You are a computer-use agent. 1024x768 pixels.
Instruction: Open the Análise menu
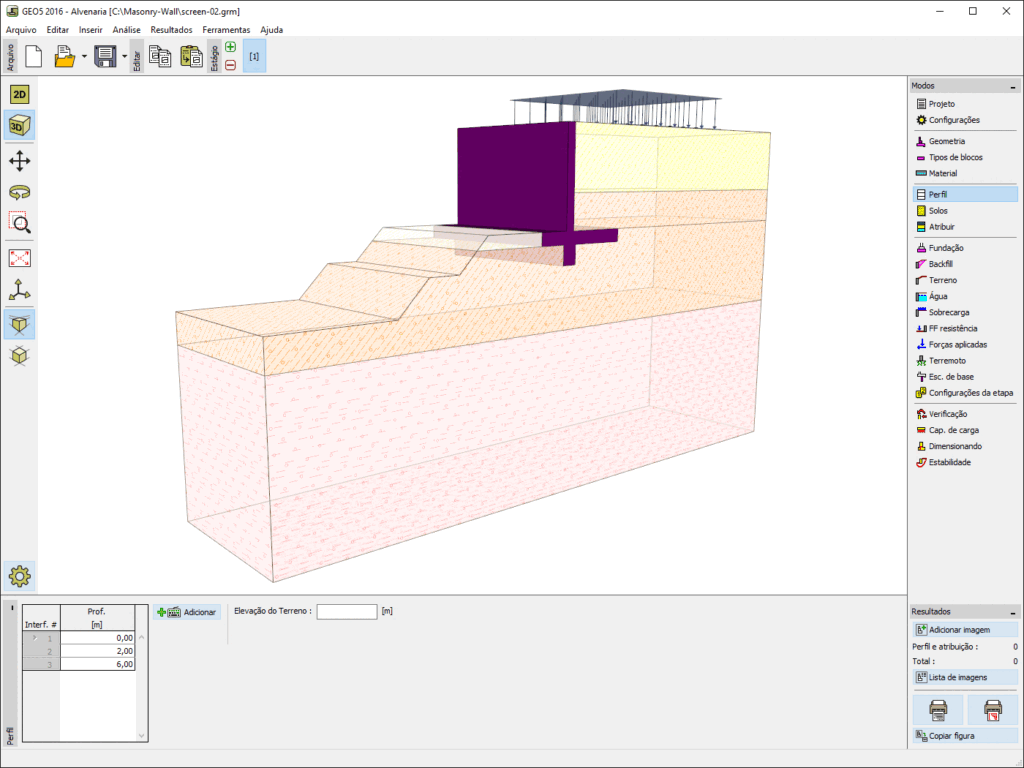coord(126,29)
